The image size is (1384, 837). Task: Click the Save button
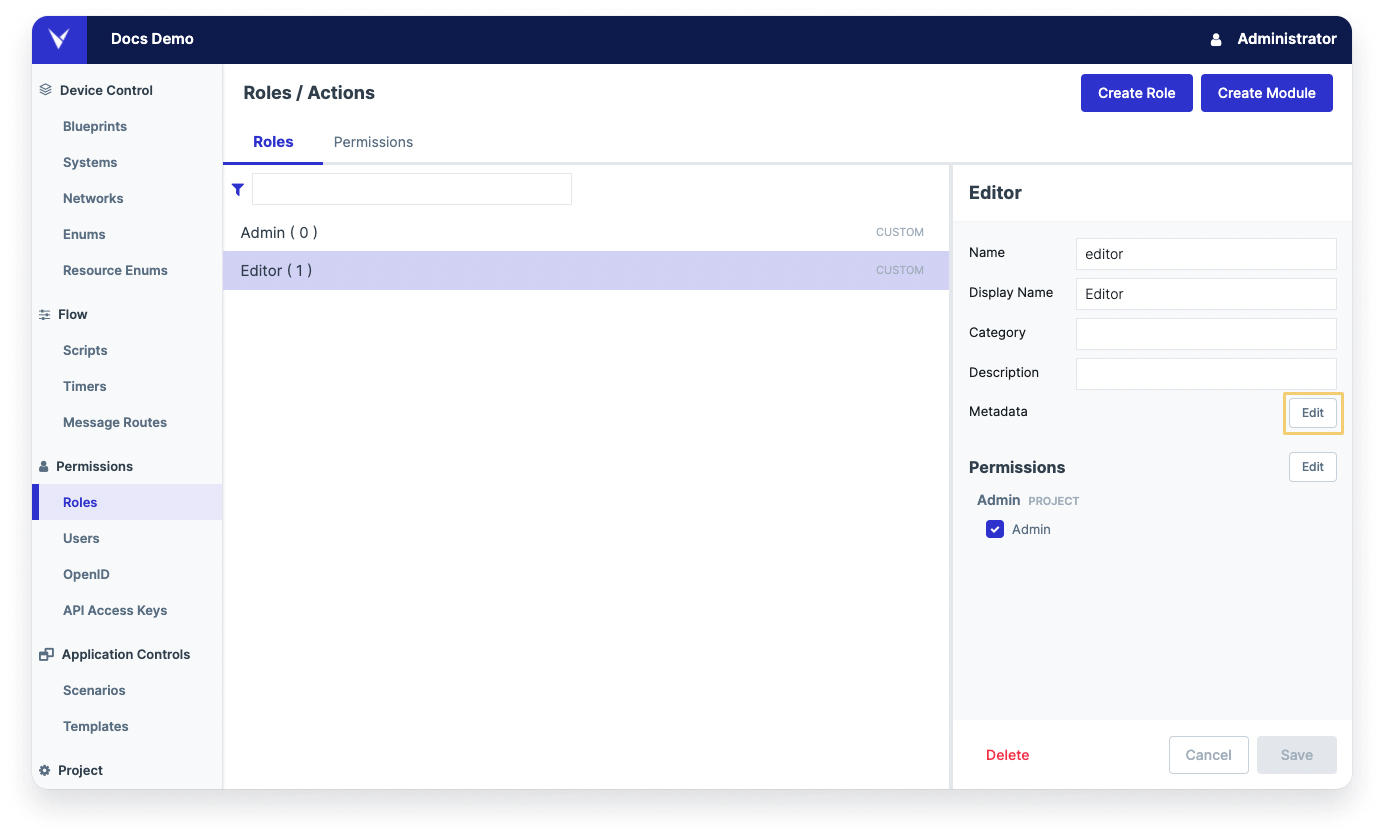(1297, 755)
